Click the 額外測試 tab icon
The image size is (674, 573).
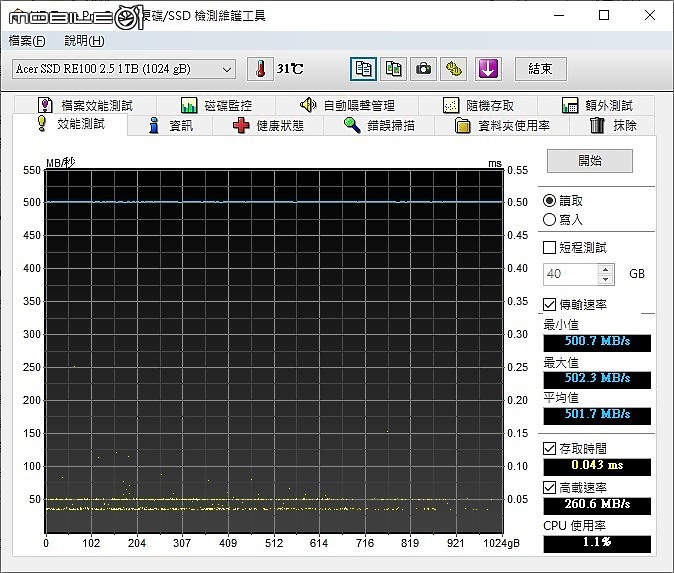(570, 105)
